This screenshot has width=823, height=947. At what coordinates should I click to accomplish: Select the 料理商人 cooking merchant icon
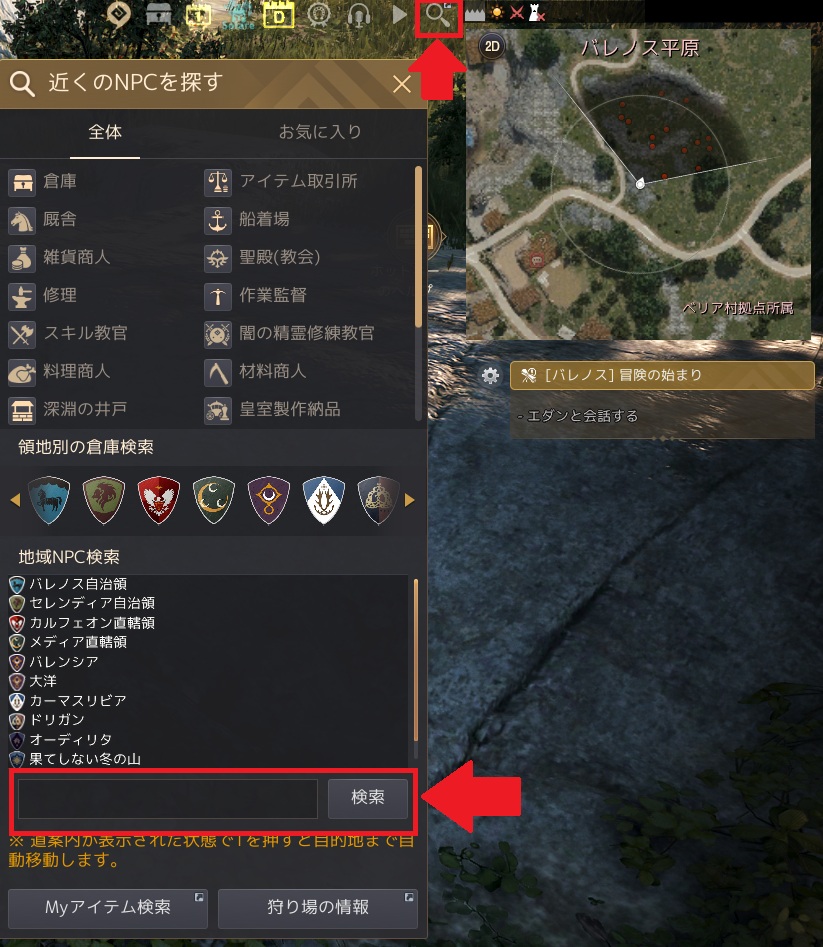pyautogui.click(x=22, y=372)
